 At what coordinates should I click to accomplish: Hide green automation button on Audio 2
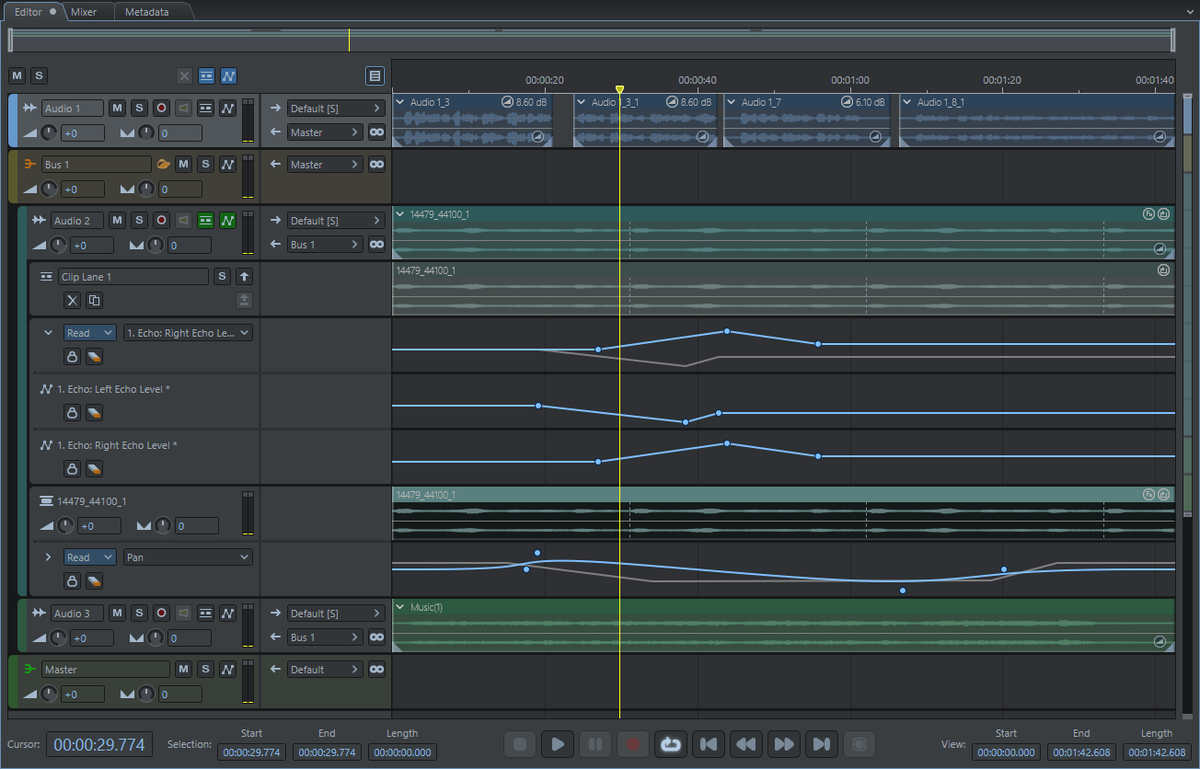point(228,220)
